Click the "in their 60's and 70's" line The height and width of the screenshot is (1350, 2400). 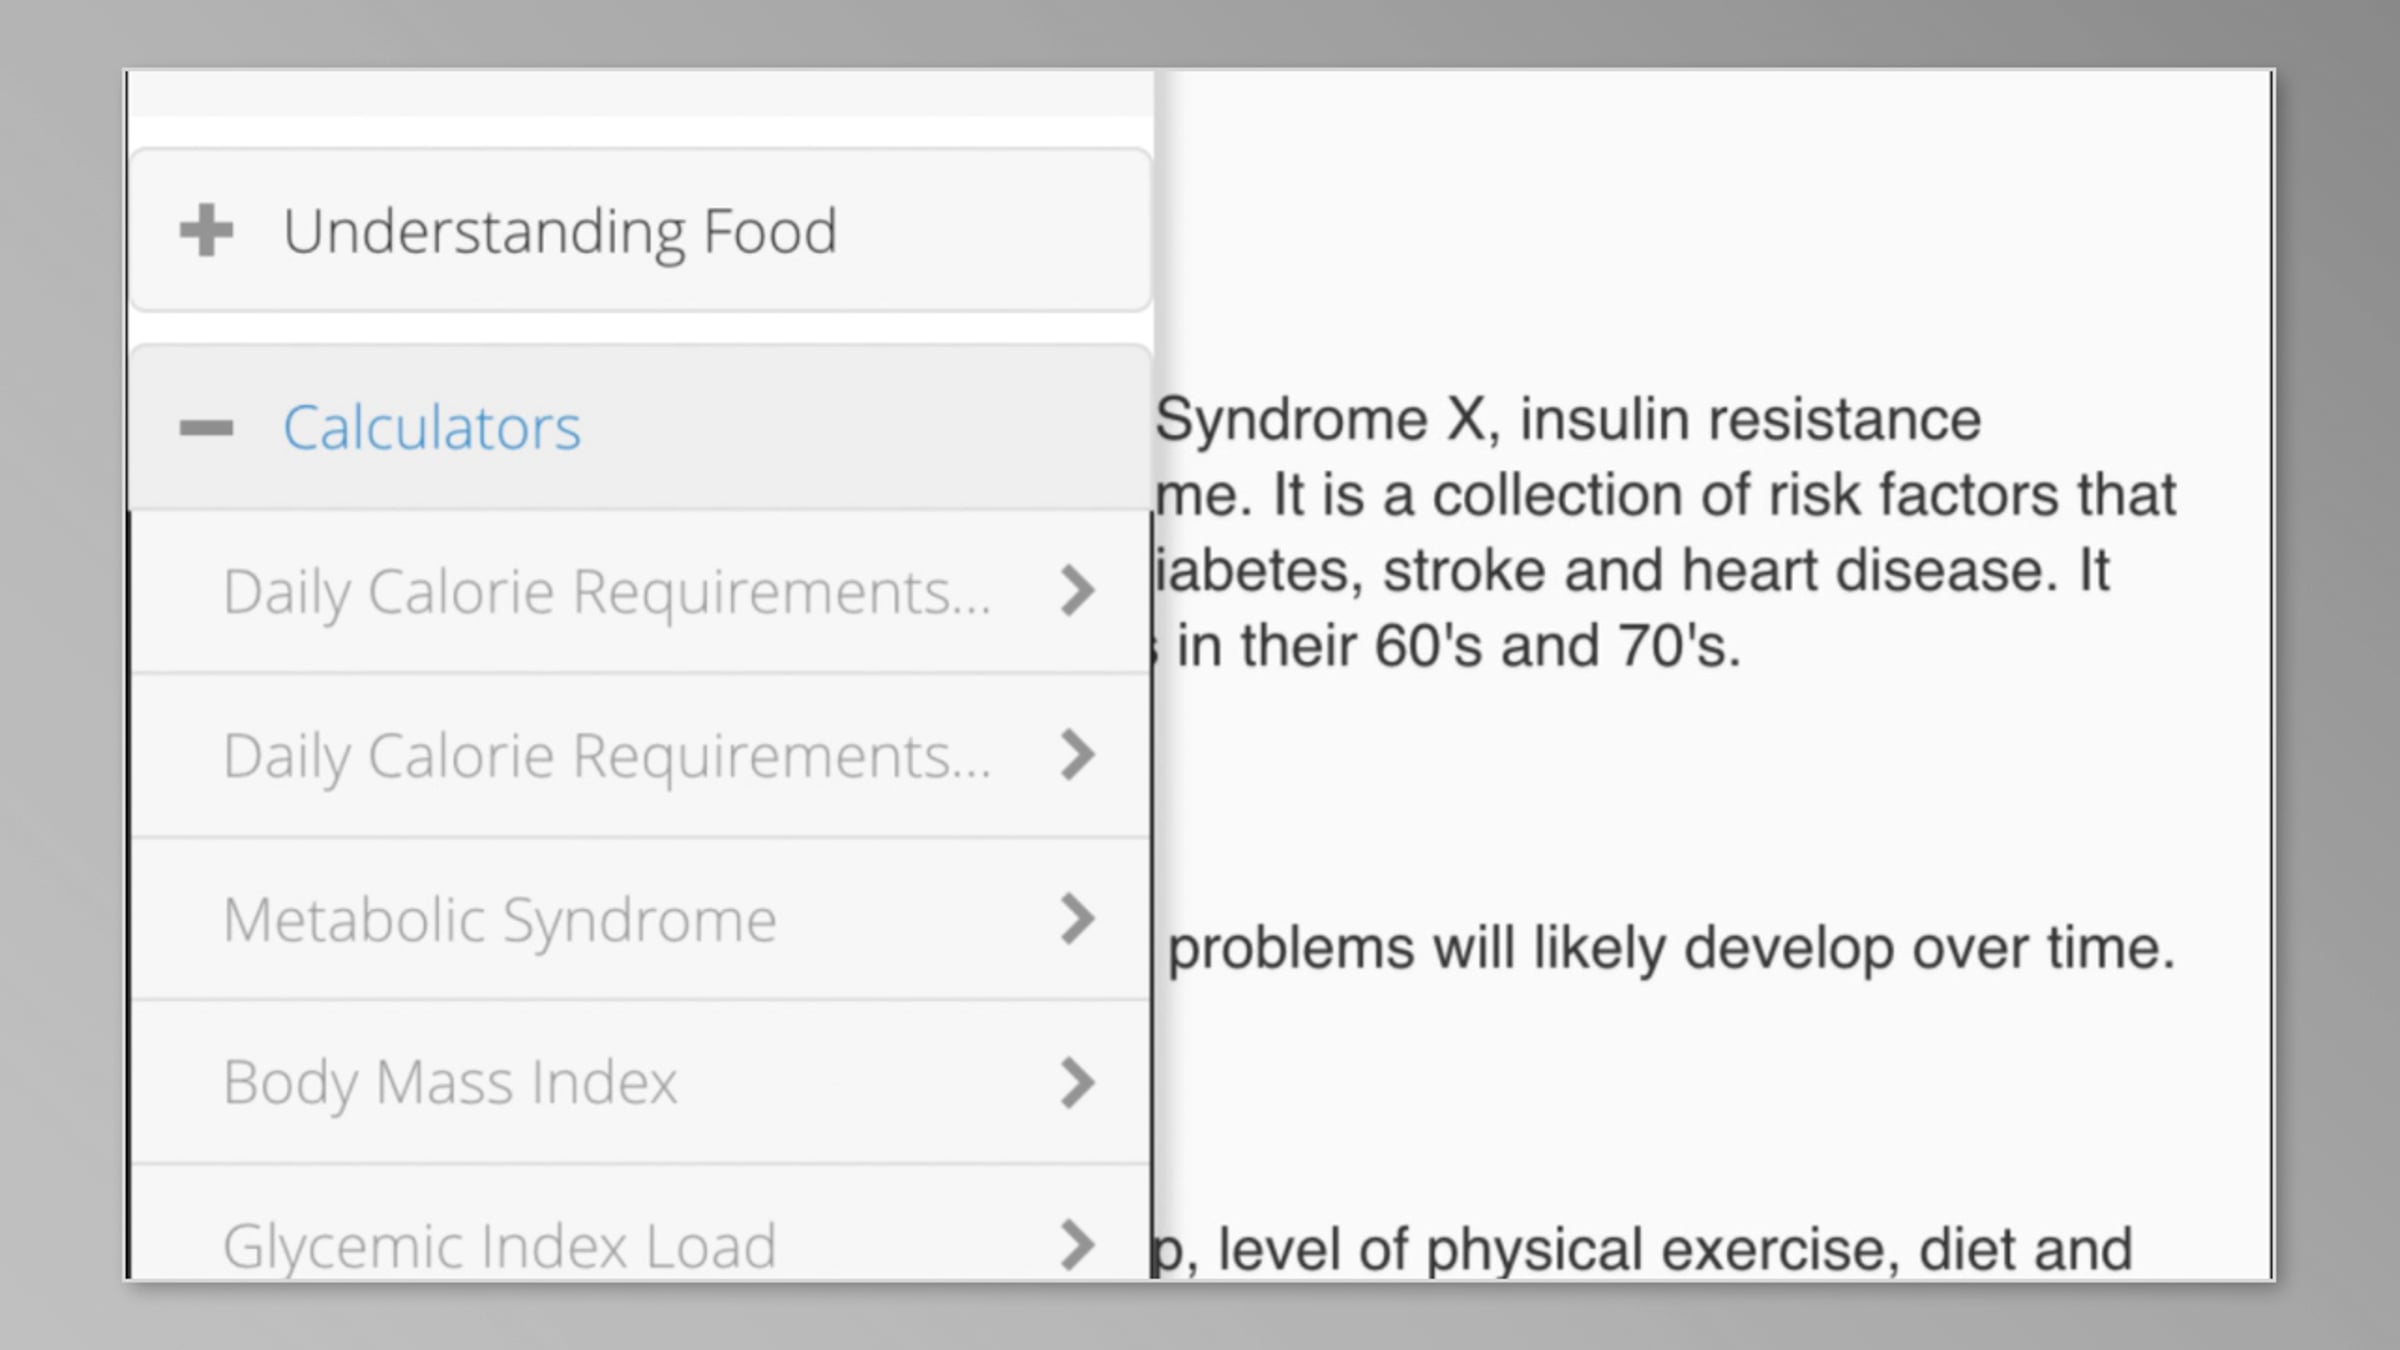pyautogui.click(x=1458, y=646)
